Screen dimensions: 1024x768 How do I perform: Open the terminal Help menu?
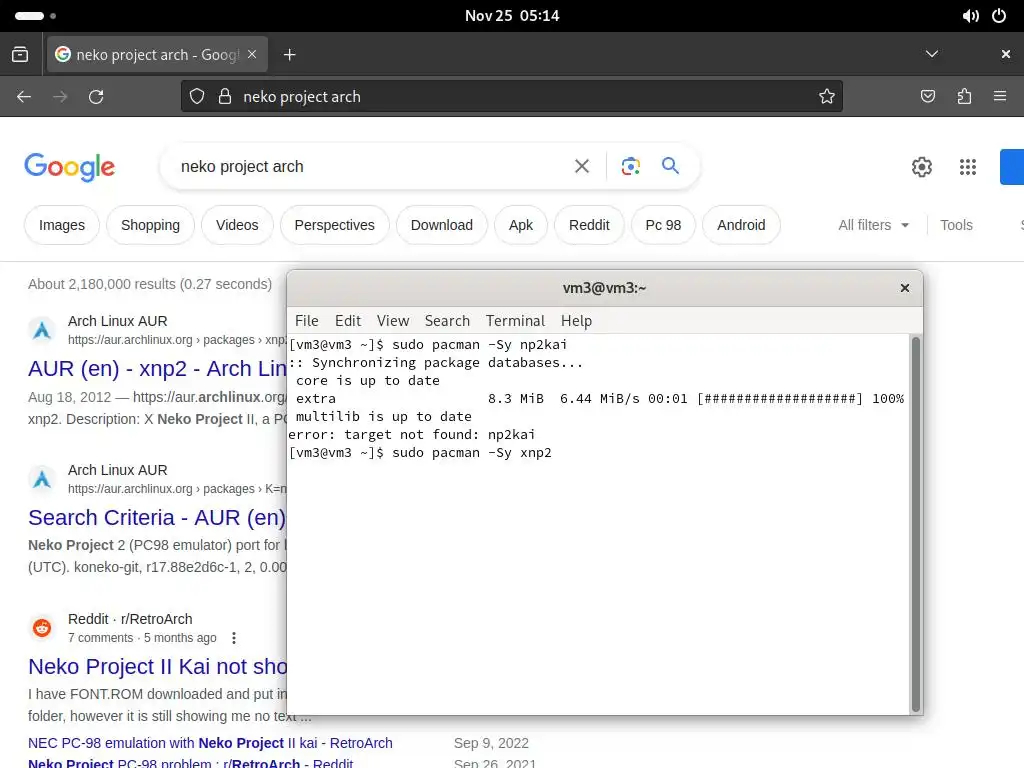(x=576, y=321)
